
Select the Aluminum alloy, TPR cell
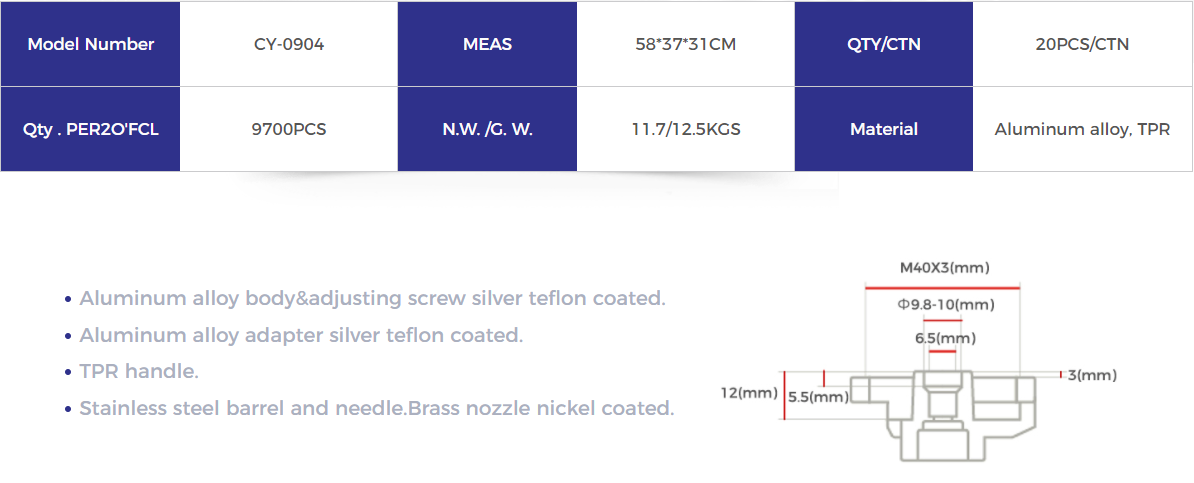[1083, 130]
